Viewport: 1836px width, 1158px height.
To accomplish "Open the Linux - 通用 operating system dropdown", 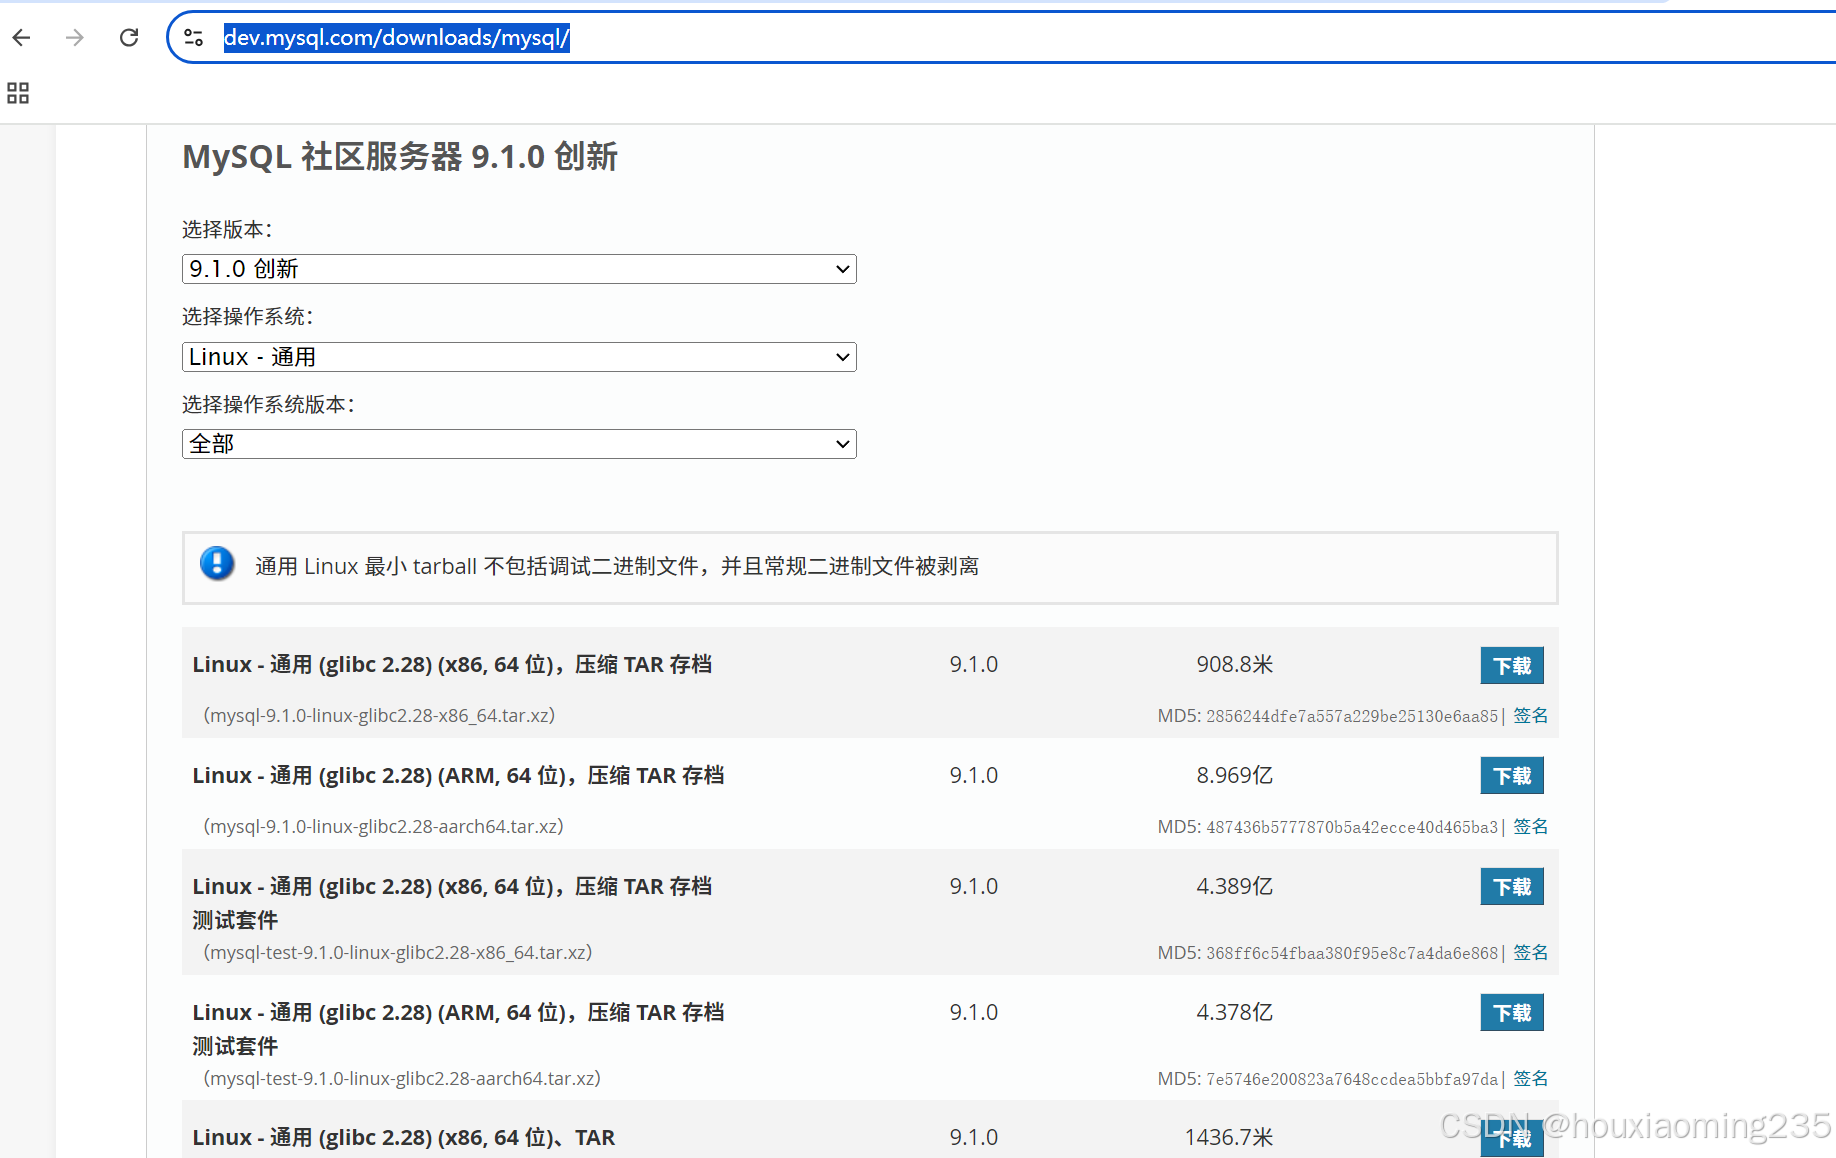I will click(519, 357).
